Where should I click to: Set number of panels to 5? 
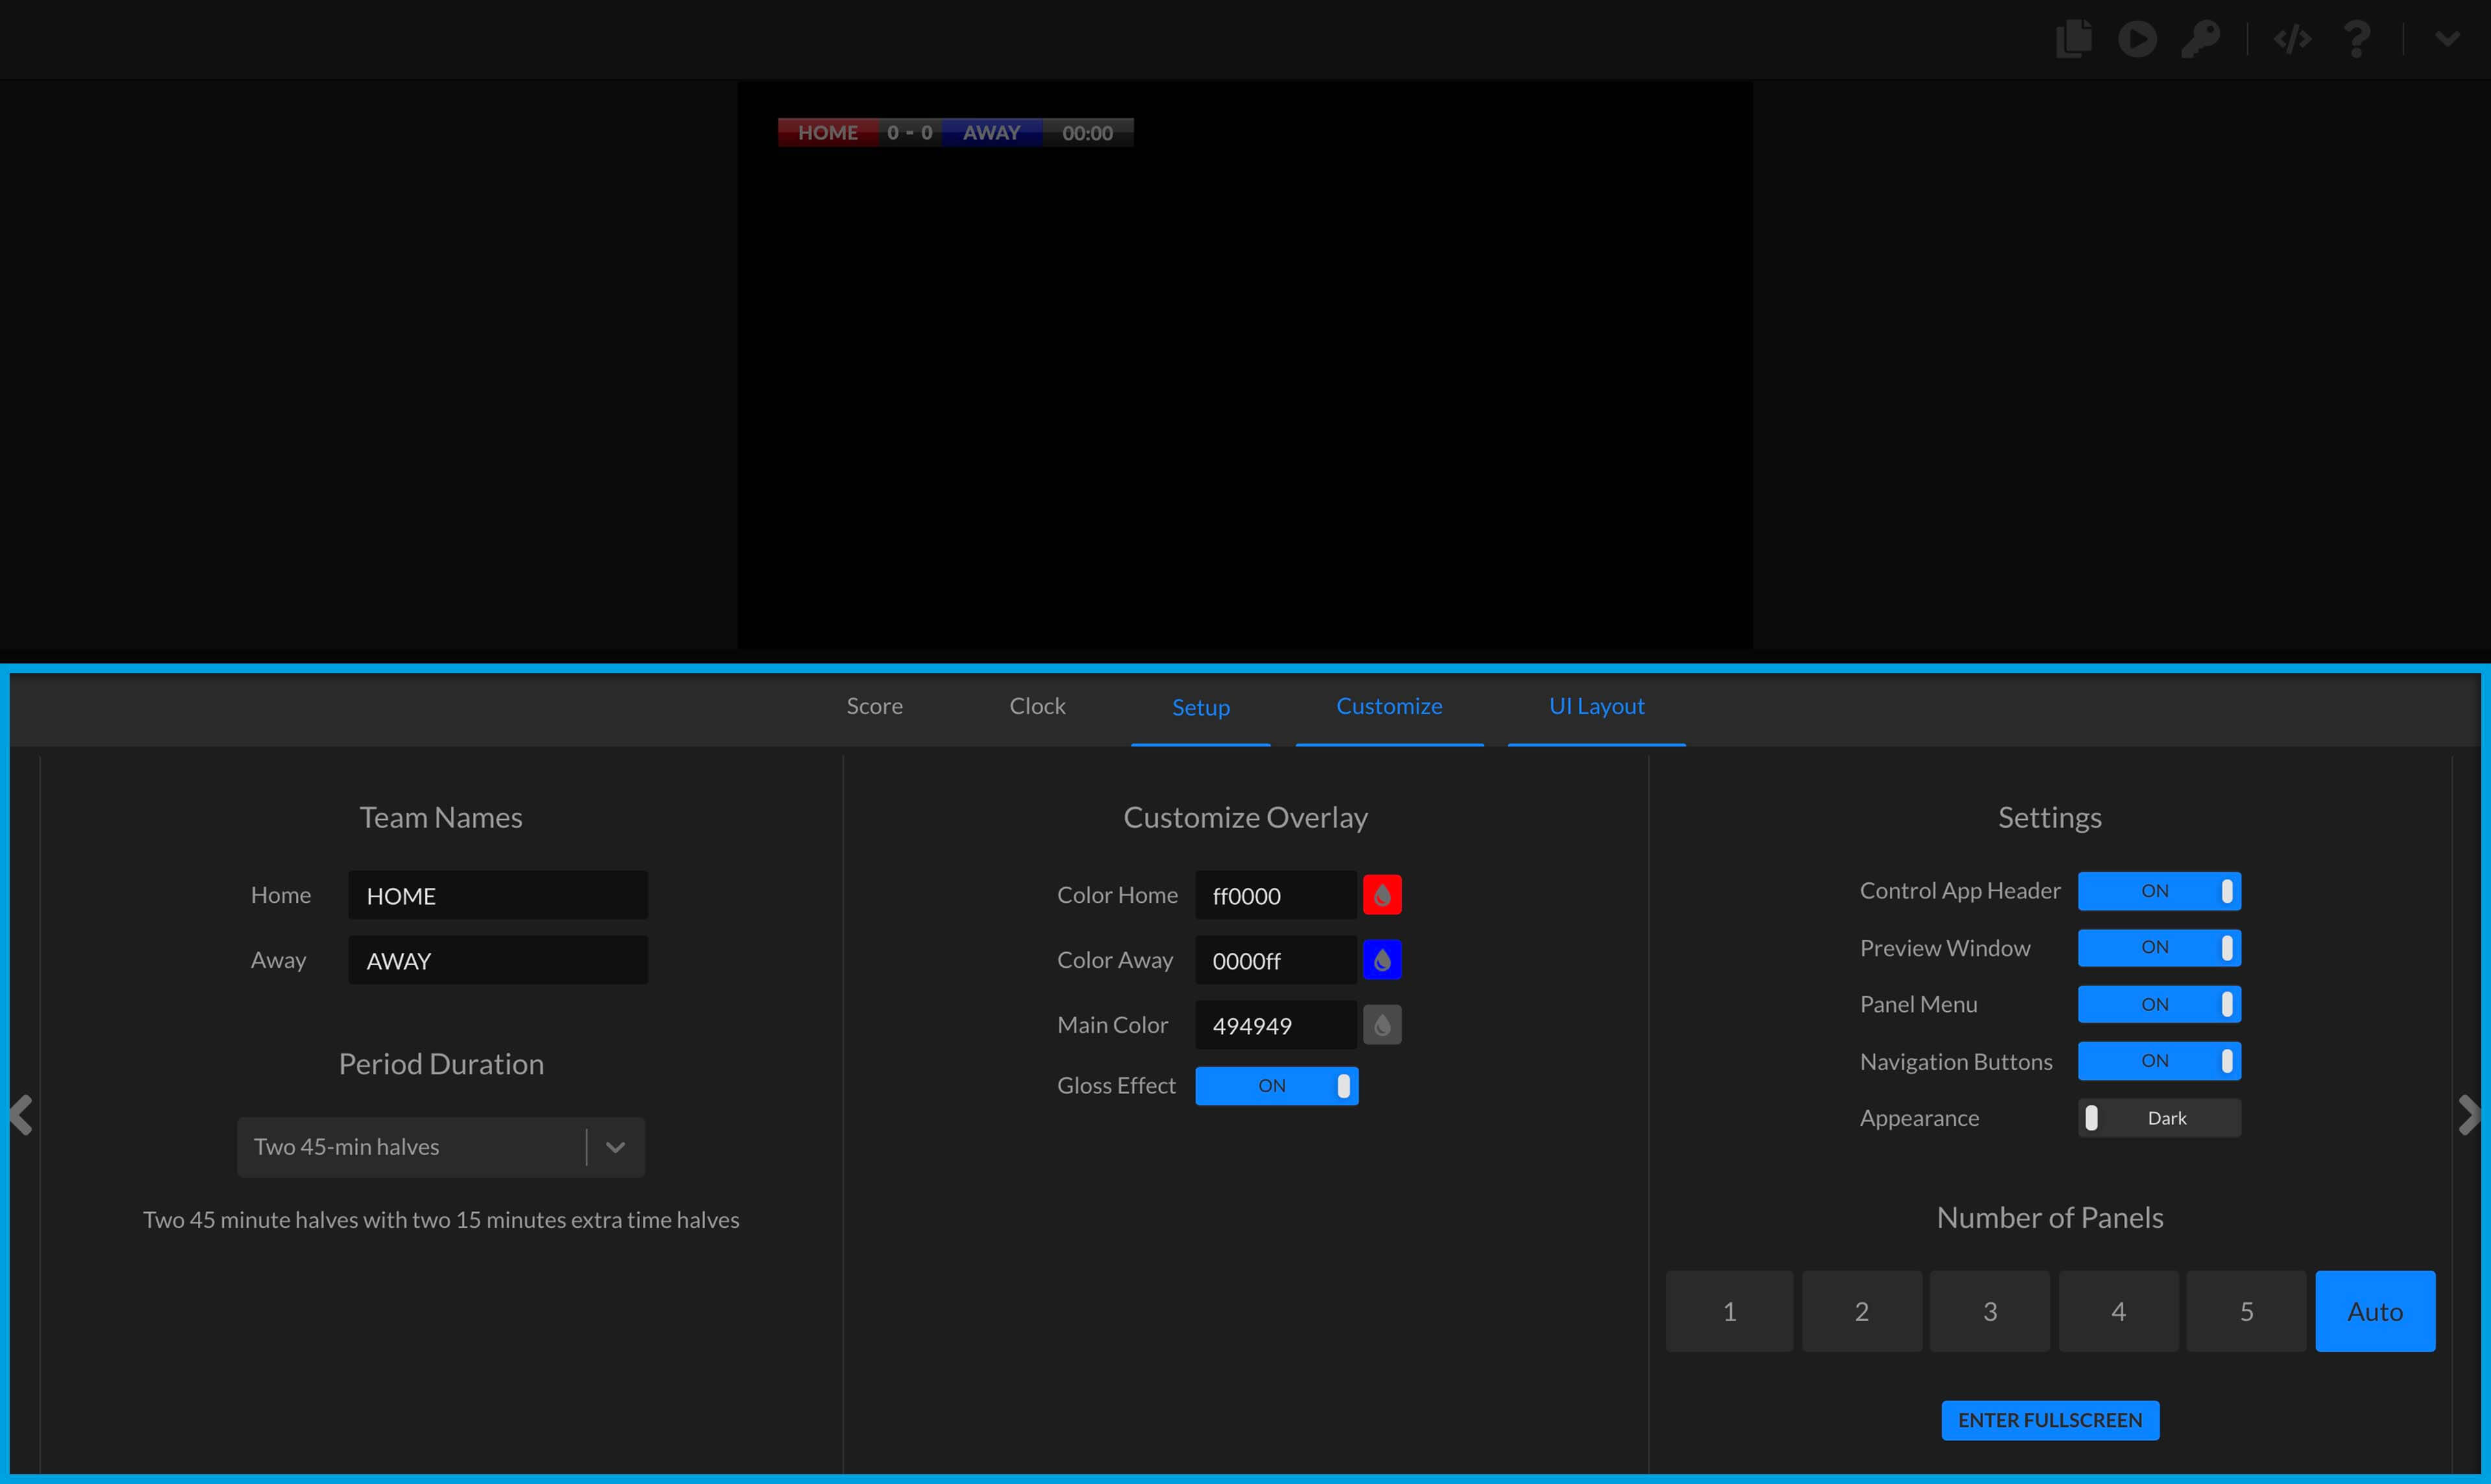click(2246, 1311)
